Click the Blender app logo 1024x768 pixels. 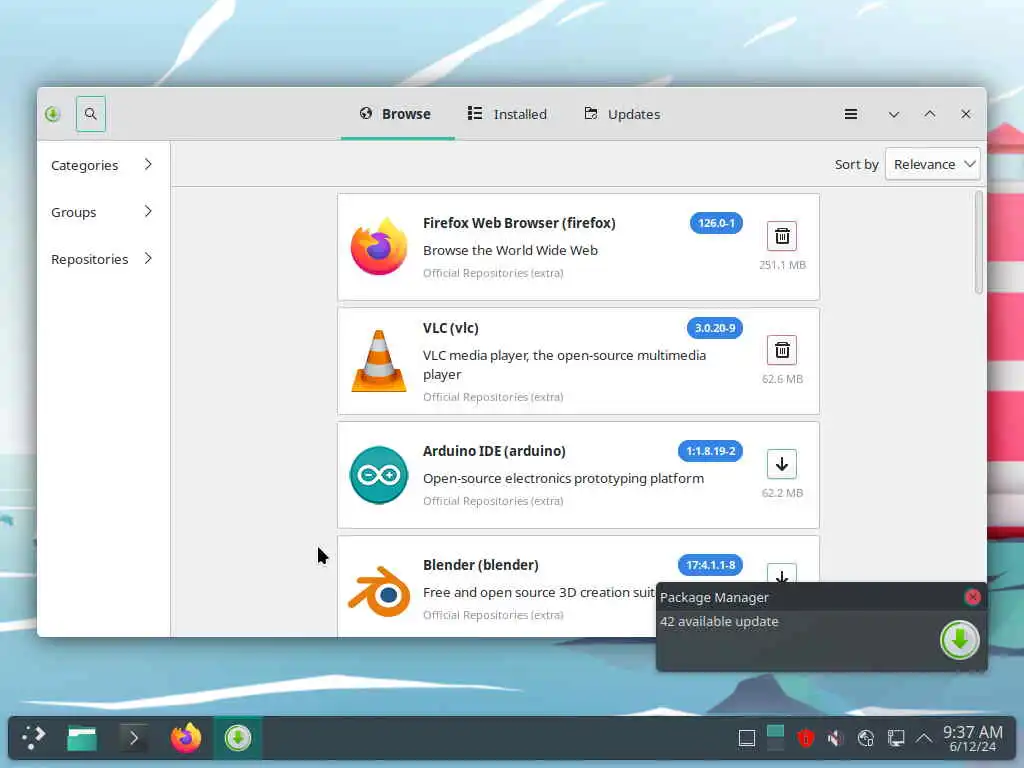tap(379, 592)
